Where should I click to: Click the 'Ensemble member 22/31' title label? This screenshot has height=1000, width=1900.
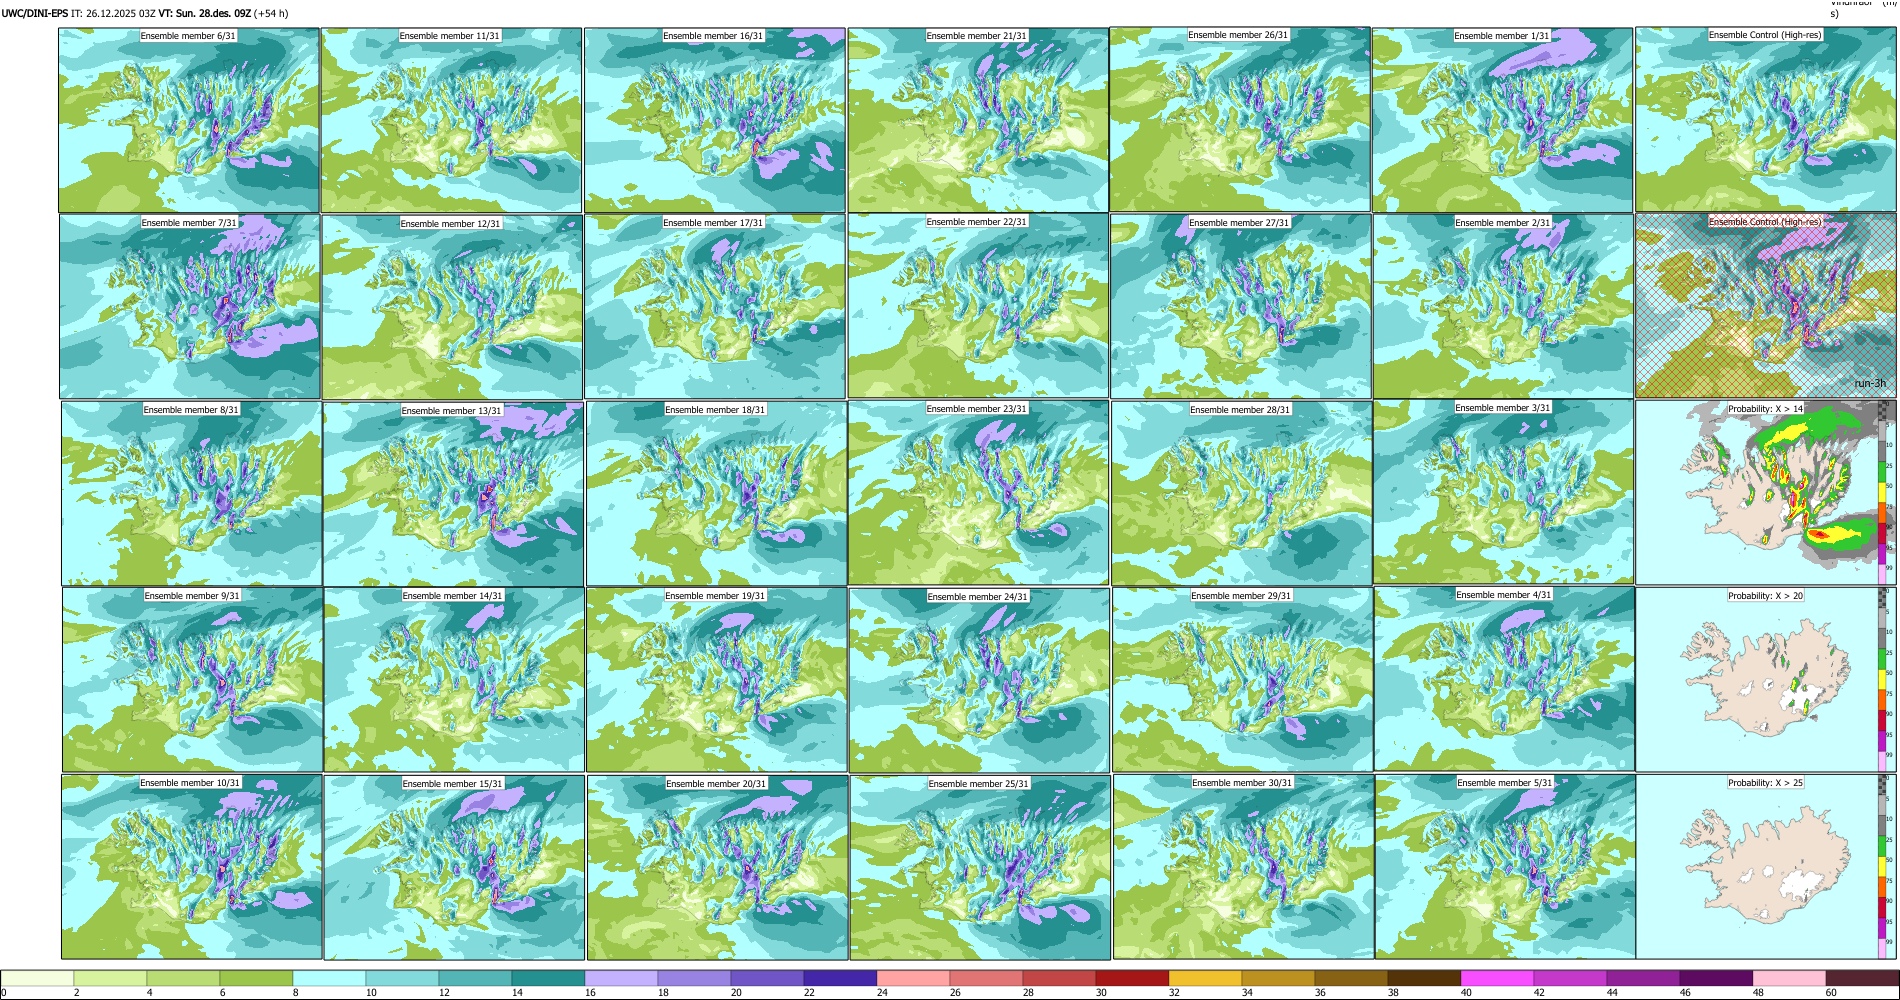click(x=977, y=222)
